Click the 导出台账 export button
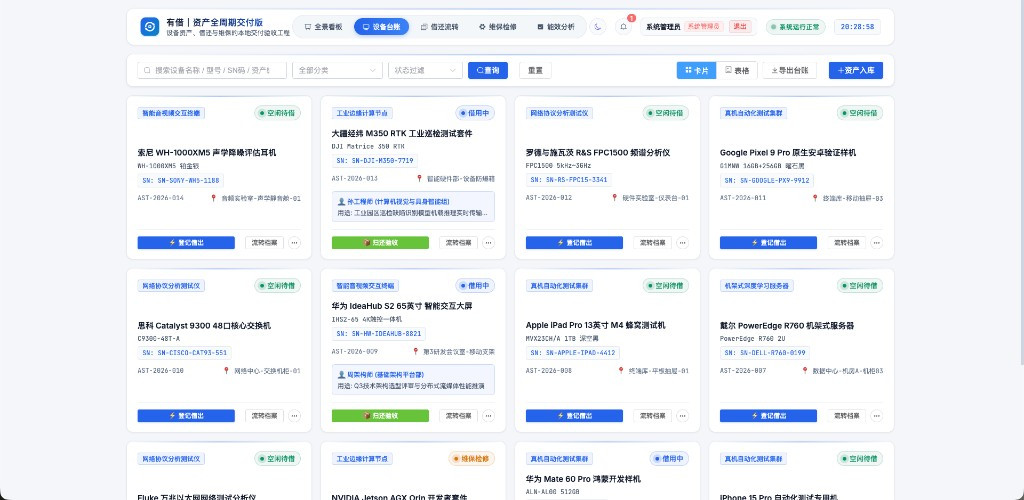 [790, 70]
